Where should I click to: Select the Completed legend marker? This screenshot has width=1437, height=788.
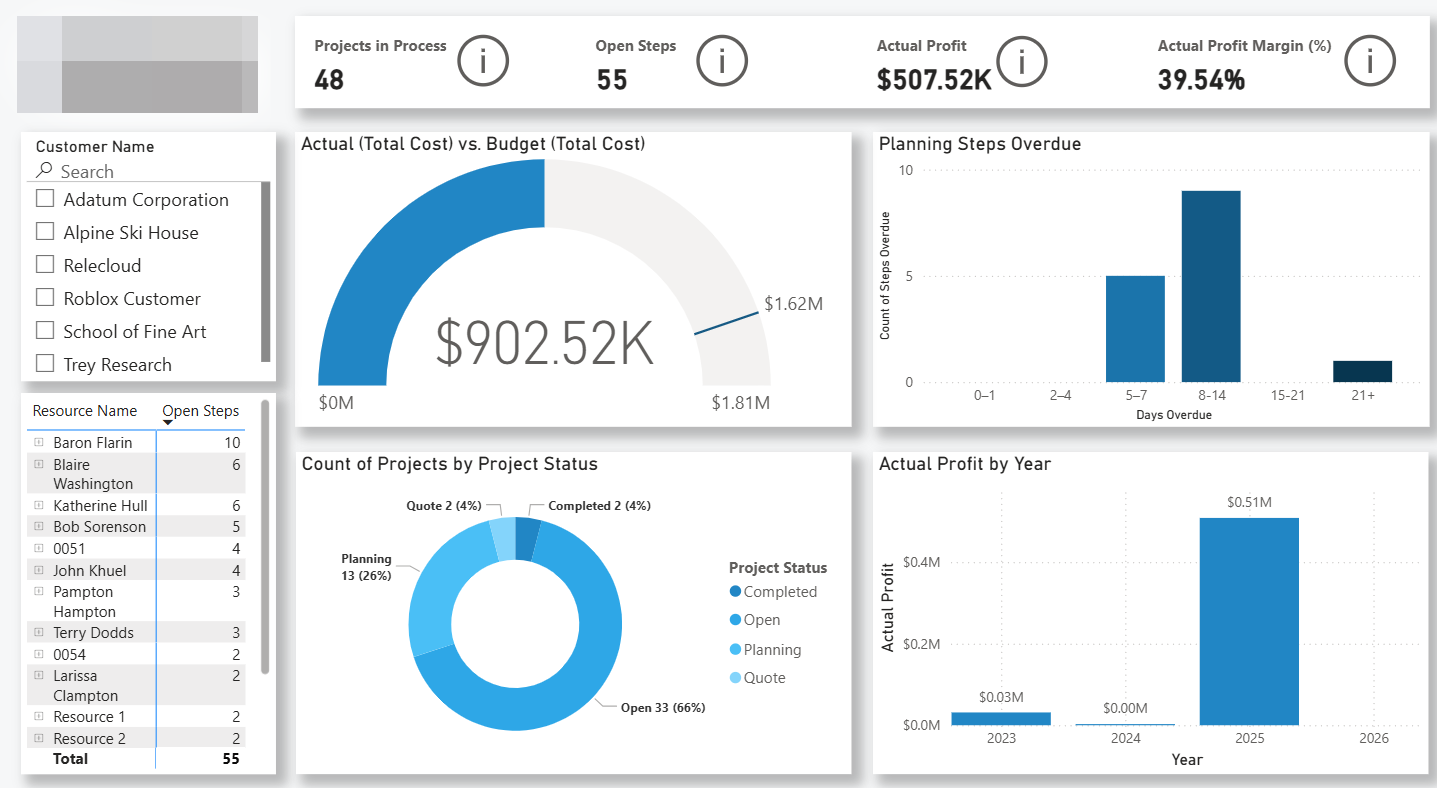(735, 592)
